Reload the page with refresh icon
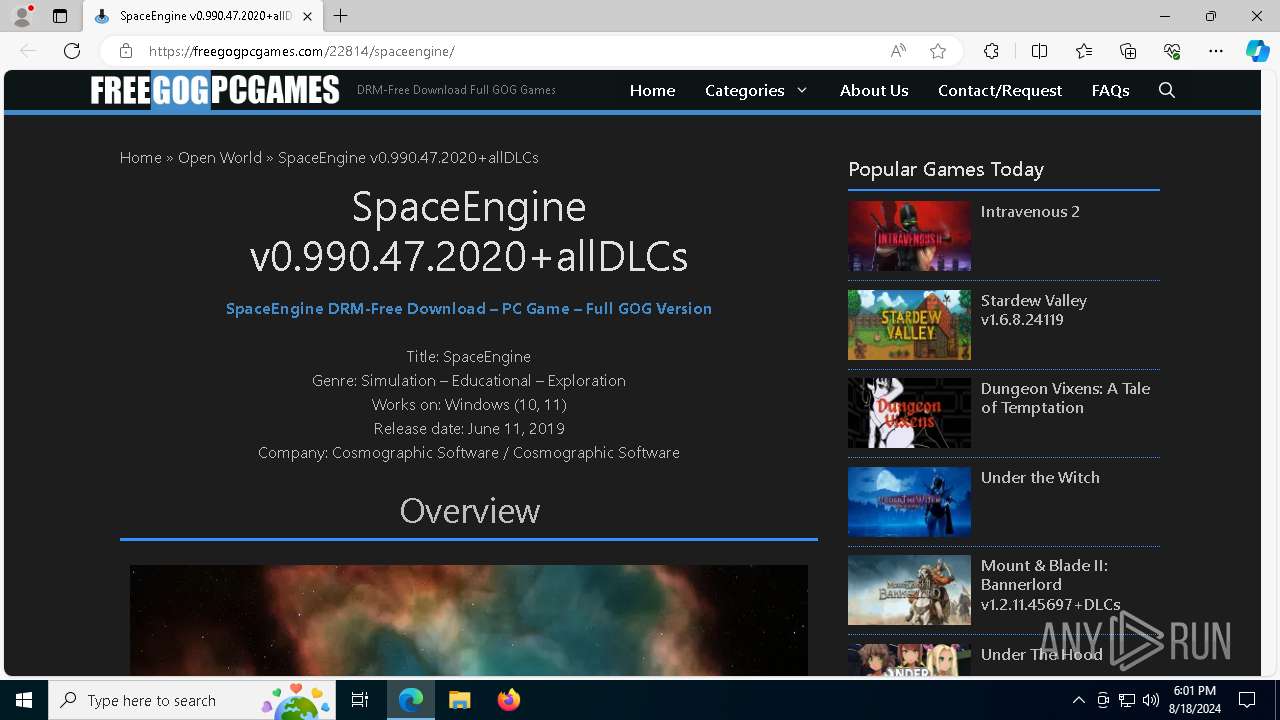 [x=72, y=51]
